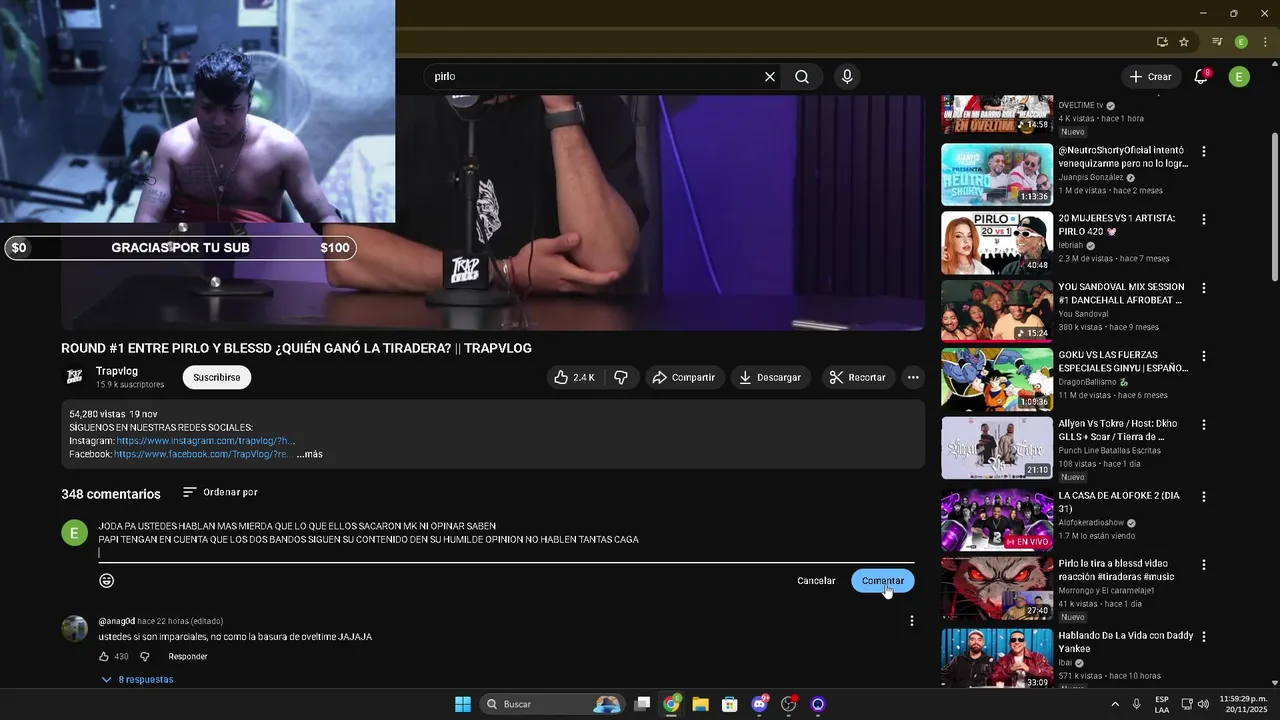Open menu for Pirlo 420 video

1204,220
